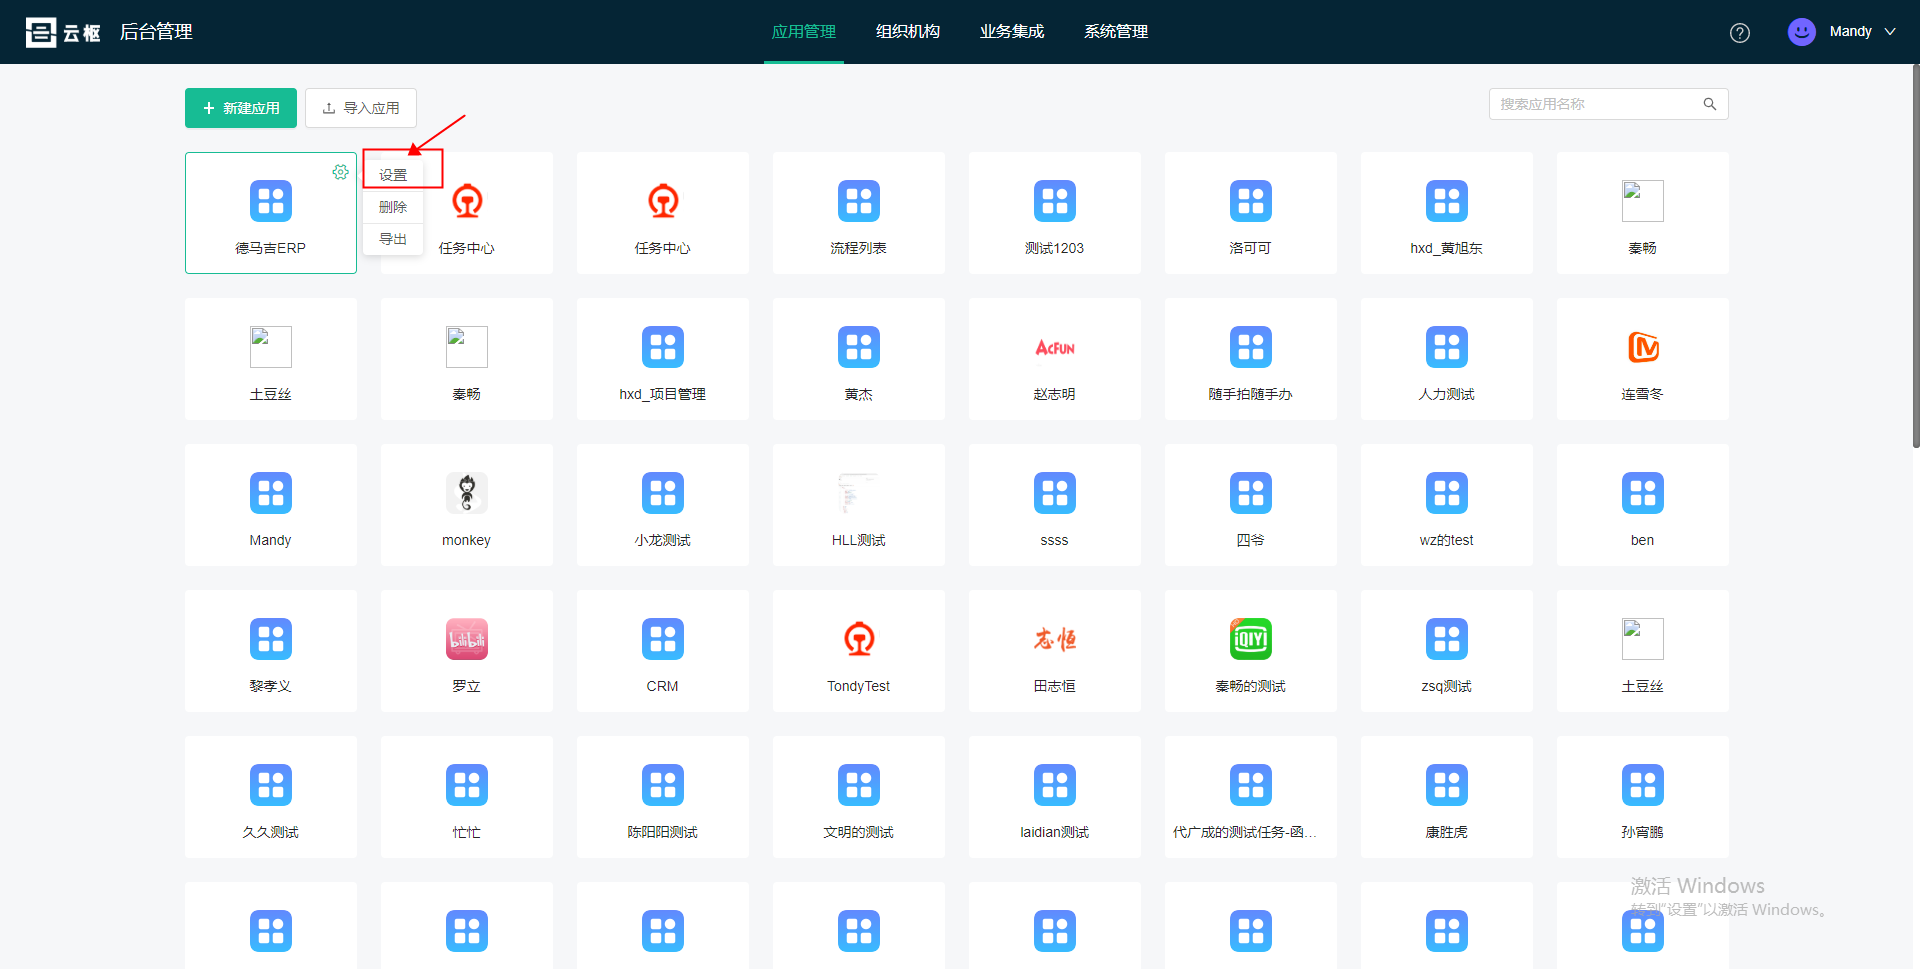Open the 洛可可 app icon
Image resolution: width=1920 pixels, height=969 pixels.
[x=1251, y=201]
